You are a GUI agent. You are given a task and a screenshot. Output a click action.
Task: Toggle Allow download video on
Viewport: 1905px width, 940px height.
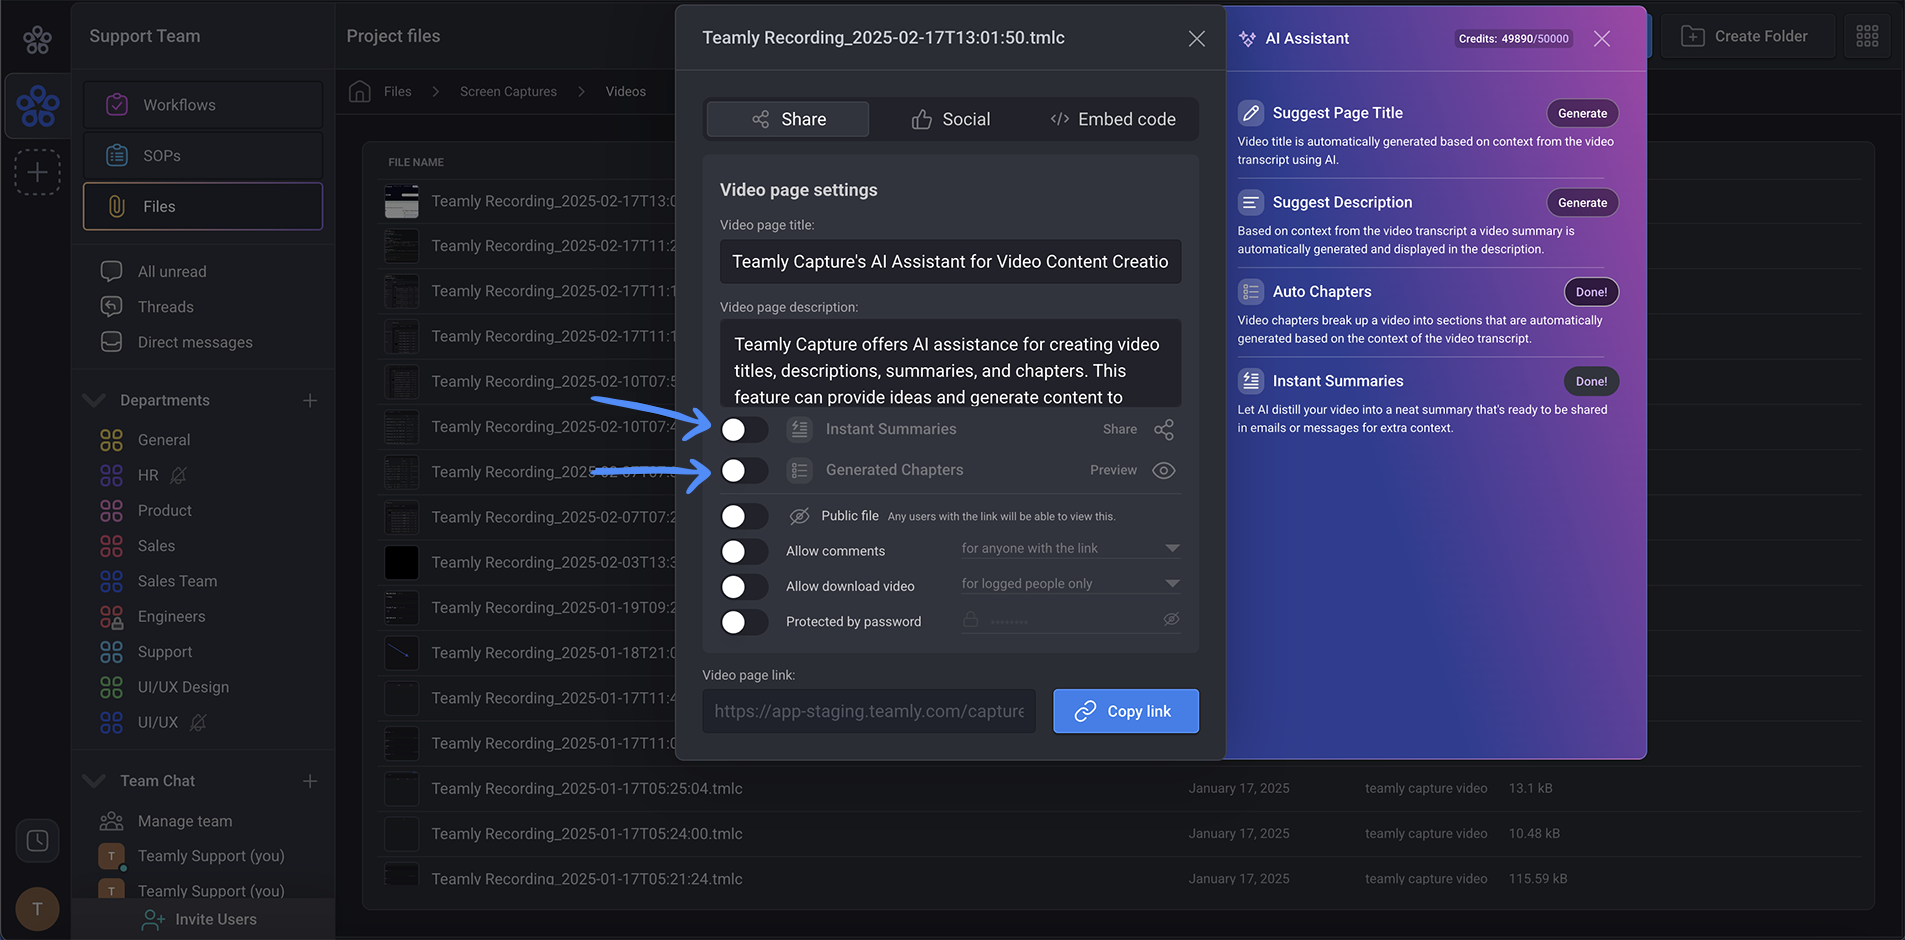[x=744, y=587]
